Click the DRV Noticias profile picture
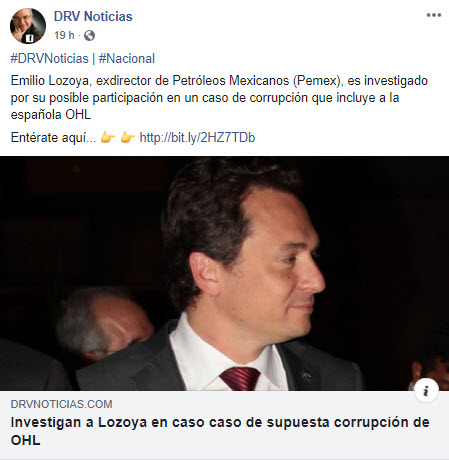This screenshot has width=449, height=460. [x=28, y=26]
